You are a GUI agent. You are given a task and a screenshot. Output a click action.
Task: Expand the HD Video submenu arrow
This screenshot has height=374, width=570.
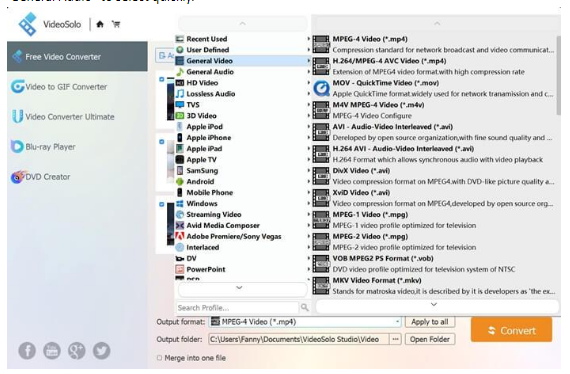tap(309, 83)
